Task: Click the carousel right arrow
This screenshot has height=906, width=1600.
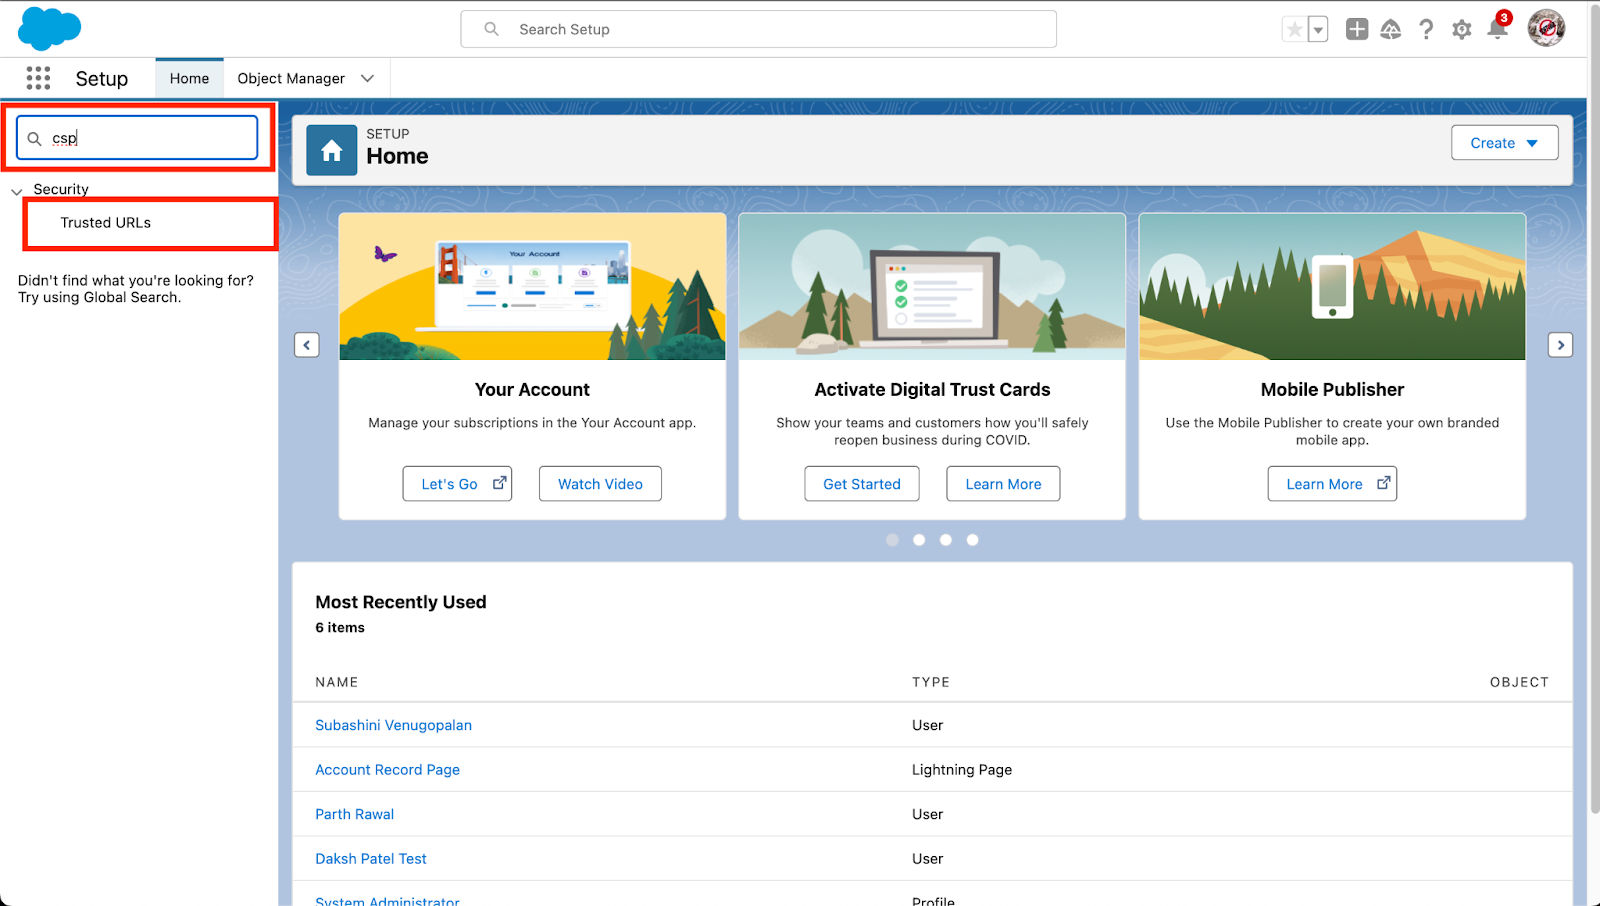Action: 1560,344
